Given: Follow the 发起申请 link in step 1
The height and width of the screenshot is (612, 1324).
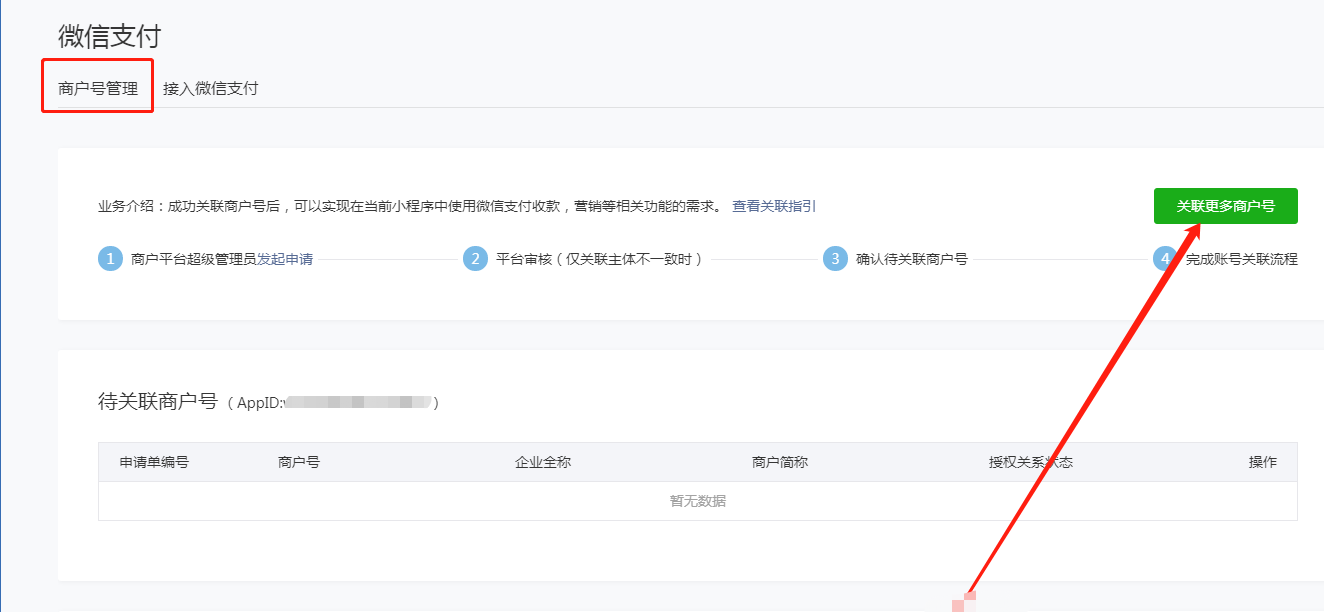Looking at the screenshot, I should (285, 259).
